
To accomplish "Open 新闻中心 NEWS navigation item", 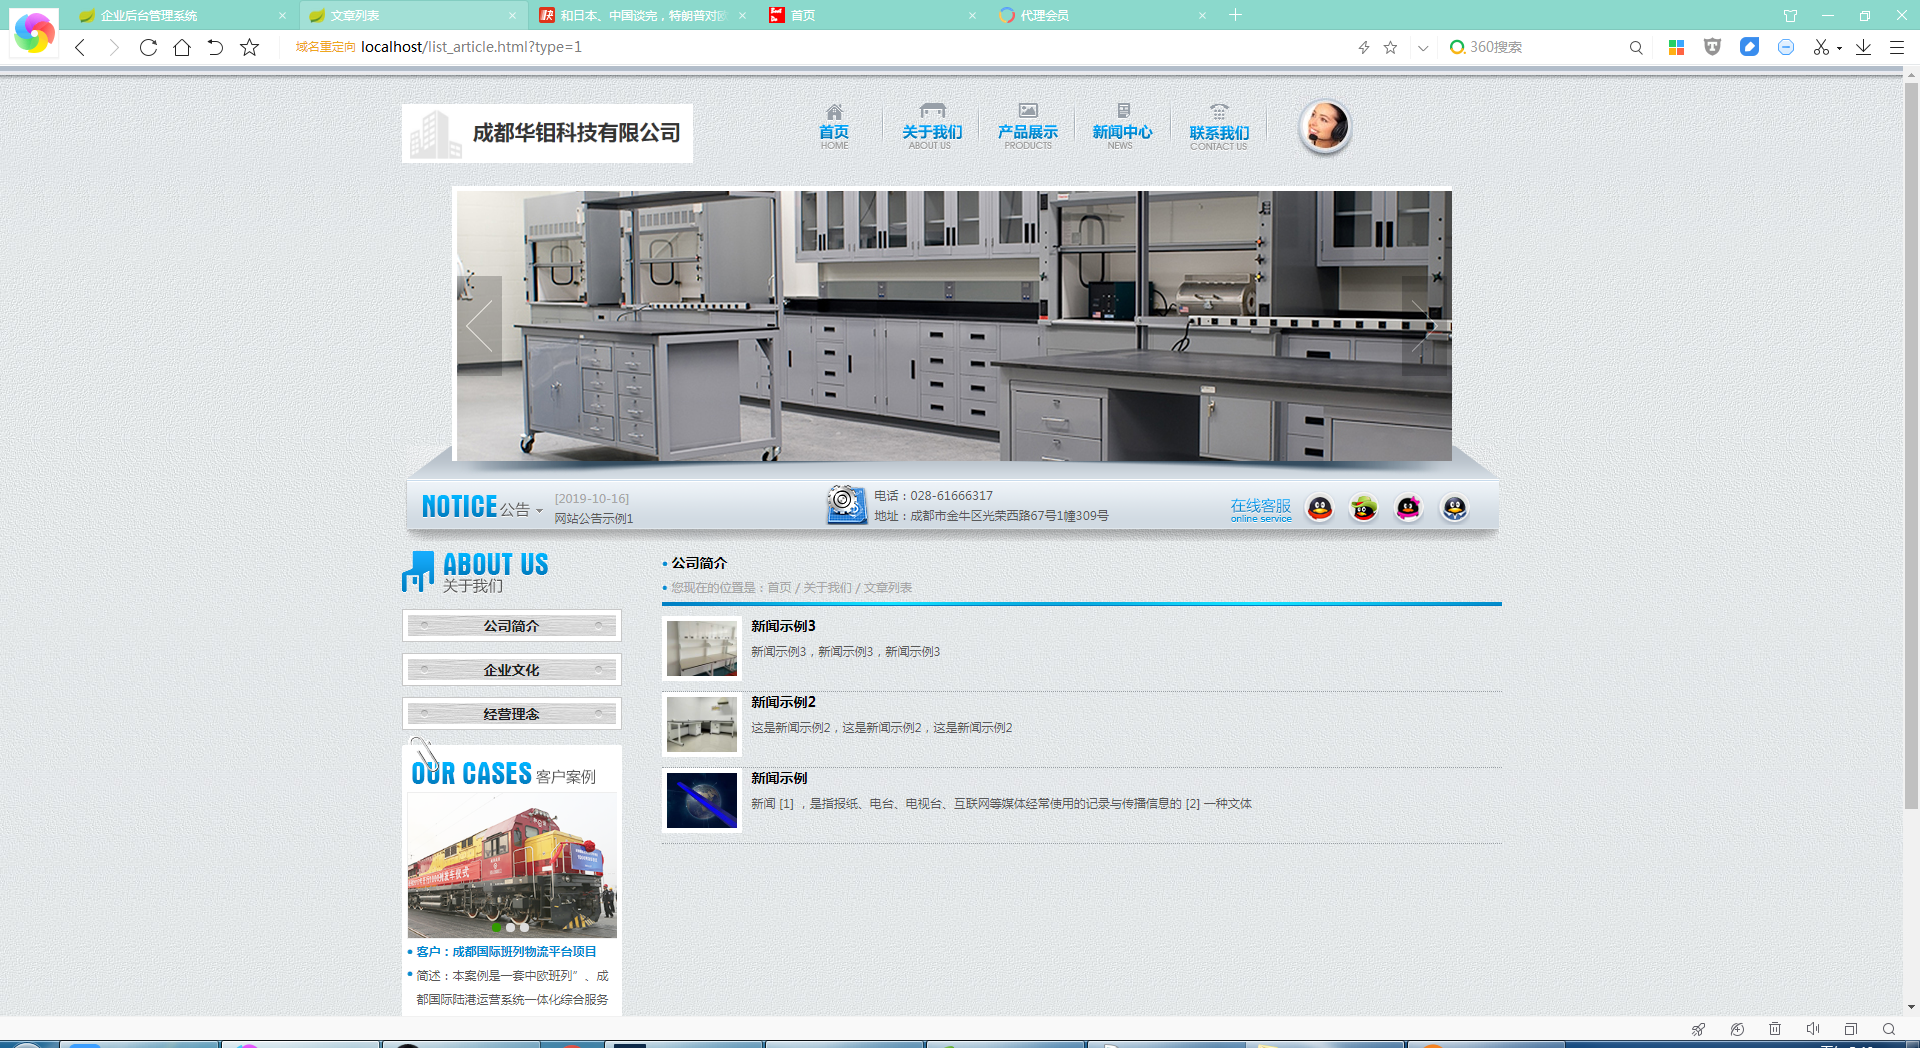I will [x=1122, y=127].
